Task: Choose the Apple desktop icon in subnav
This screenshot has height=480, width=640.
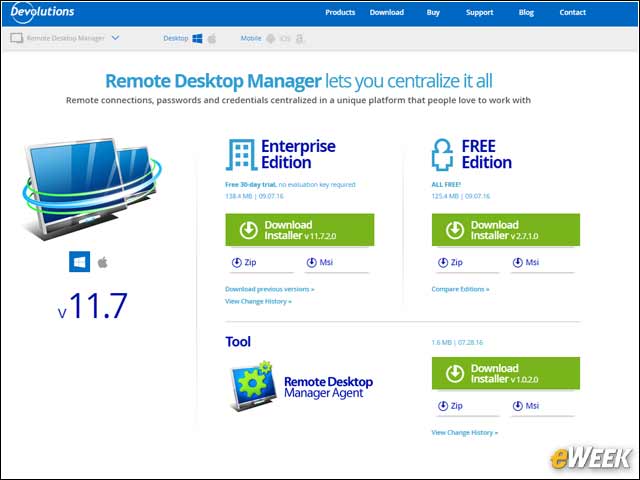Action: 211,38
